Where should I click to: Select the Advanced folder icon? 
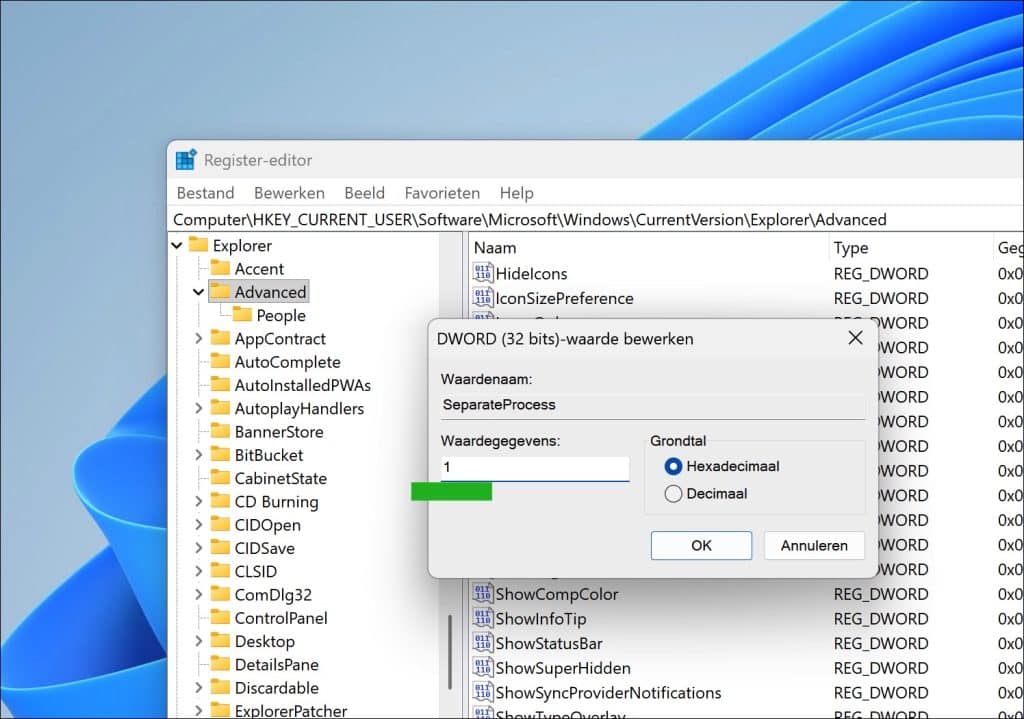coord(220,291)
